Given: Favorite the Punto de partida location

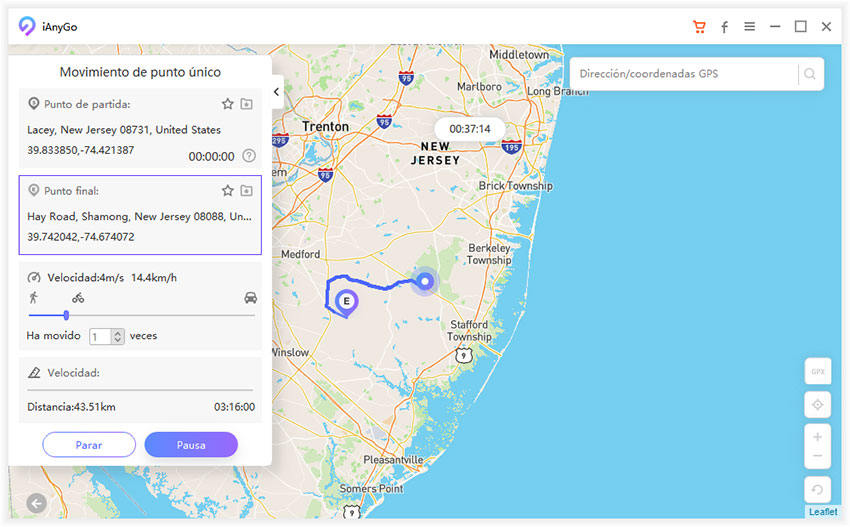Looking at the screenshot, I should point(228,104).
